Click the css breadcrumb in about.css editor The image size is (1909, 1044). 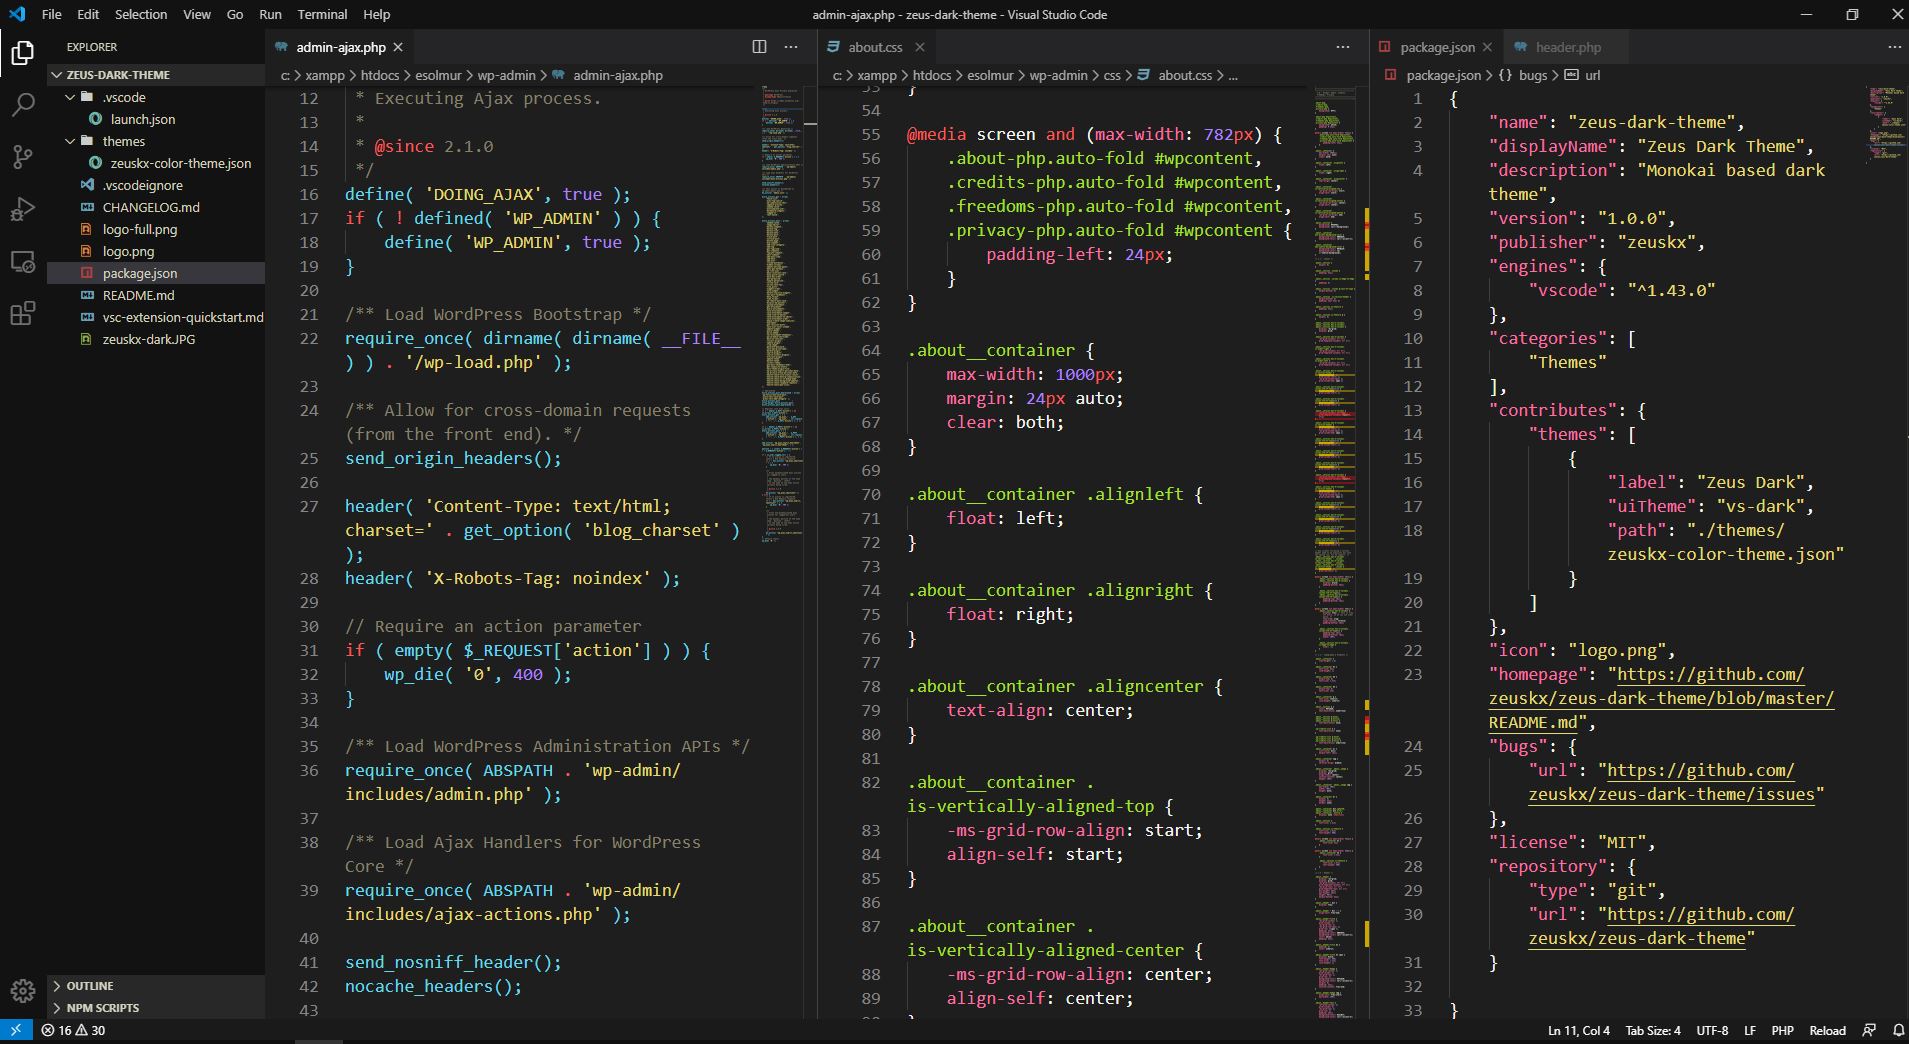tap(1111, 75)
